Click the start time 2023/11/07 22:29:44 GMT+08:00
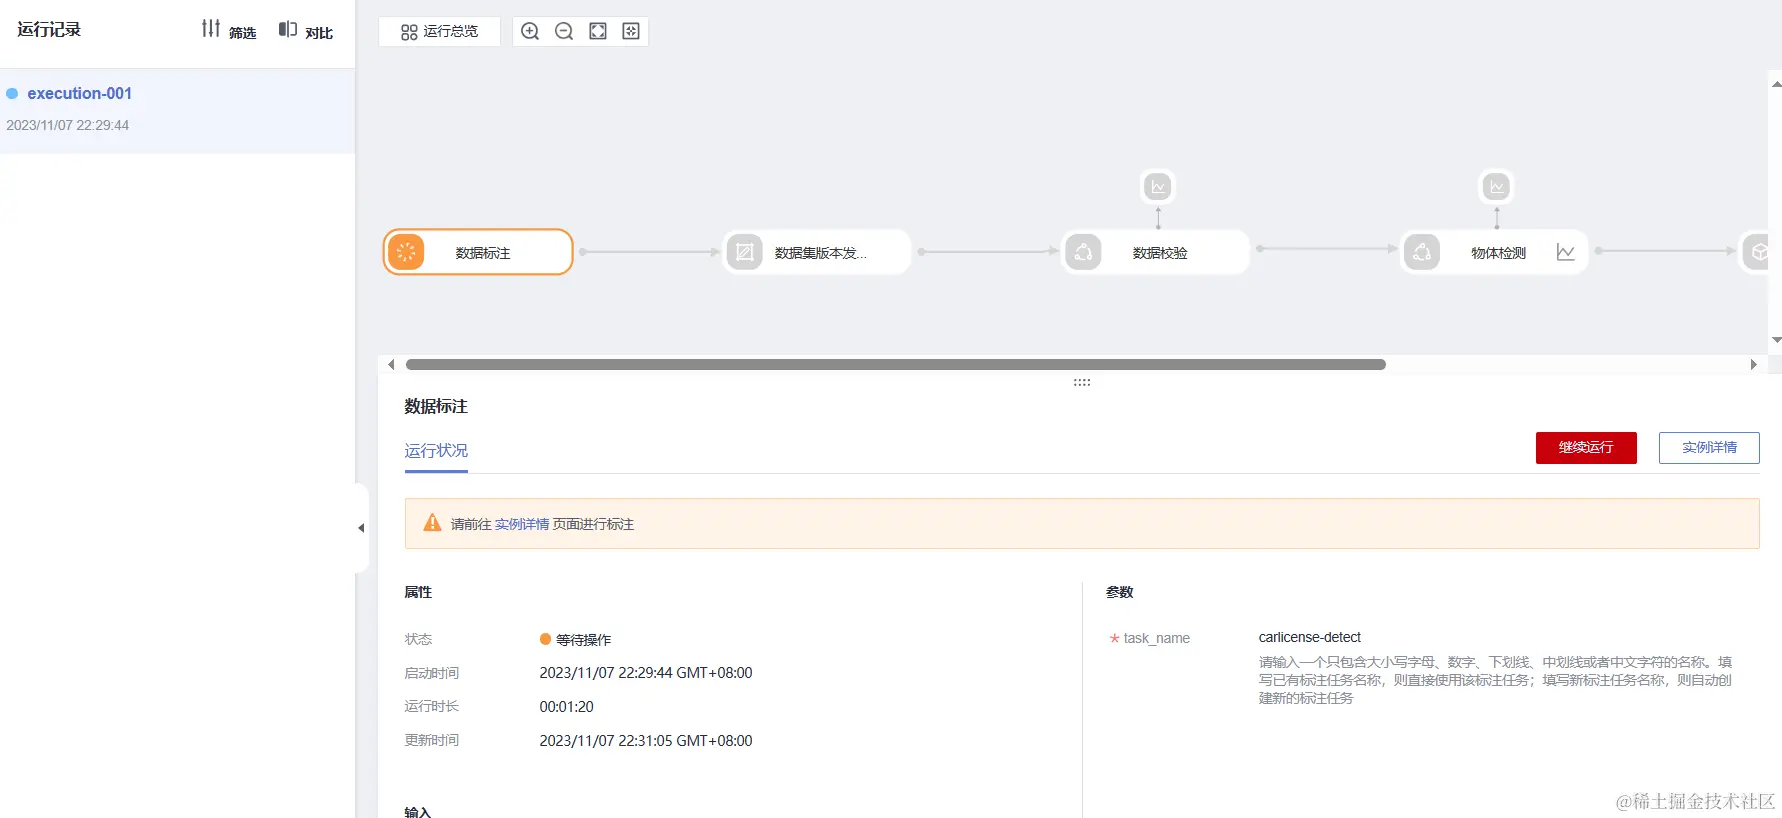The height and width of the screenshot is (818, 1782). click(646, 673)
